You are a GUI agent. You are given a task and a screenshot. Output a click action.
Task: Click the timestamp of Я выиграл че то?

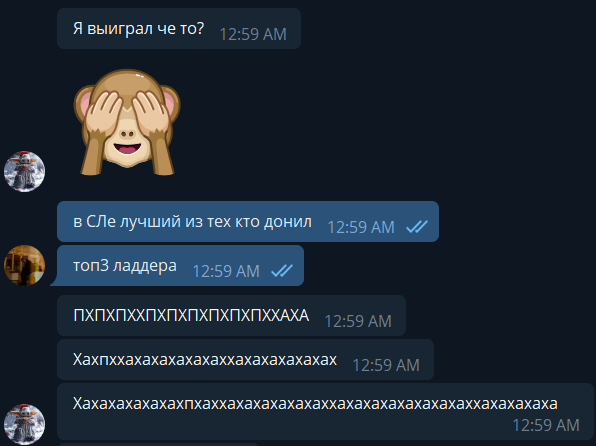(x=253, y=34)
